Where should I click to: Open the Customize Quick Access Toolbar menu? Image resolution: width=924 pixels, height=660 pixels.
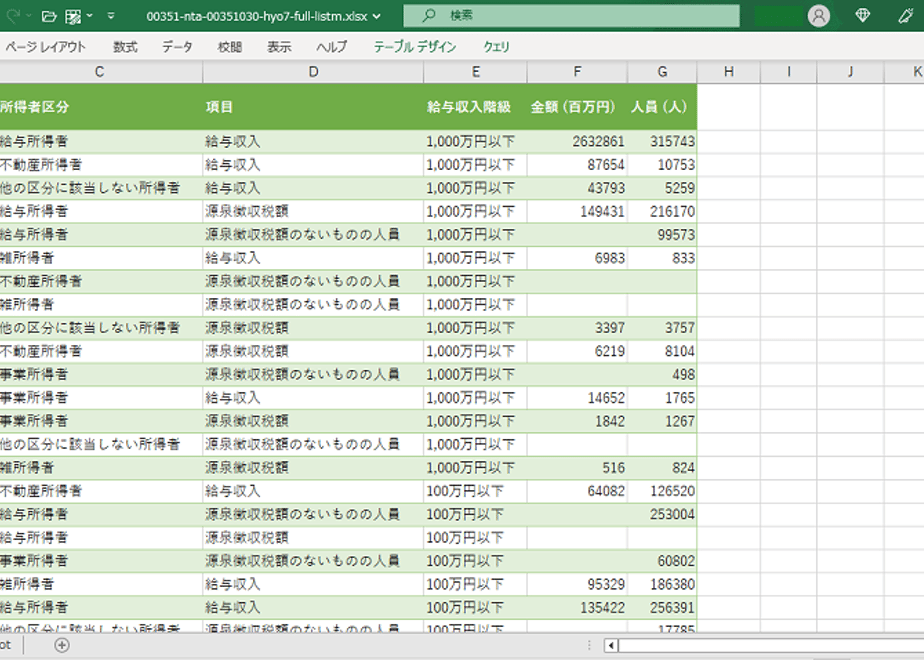(111, 16)
